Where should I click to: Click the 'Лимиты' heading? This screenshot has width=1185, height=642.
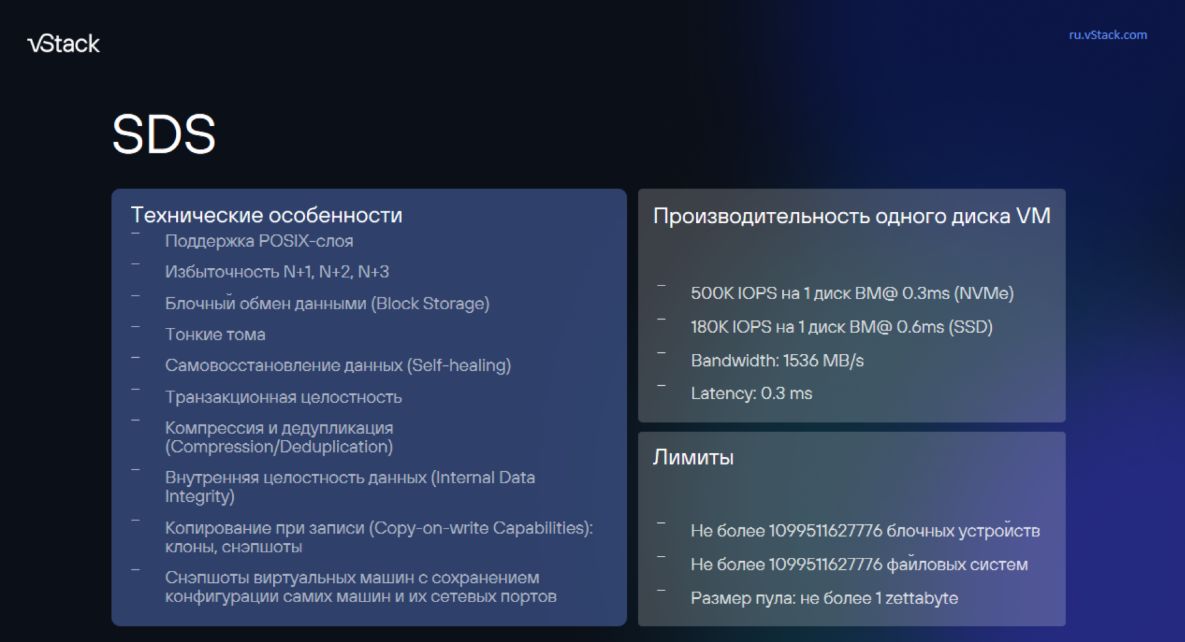[693, 457]
